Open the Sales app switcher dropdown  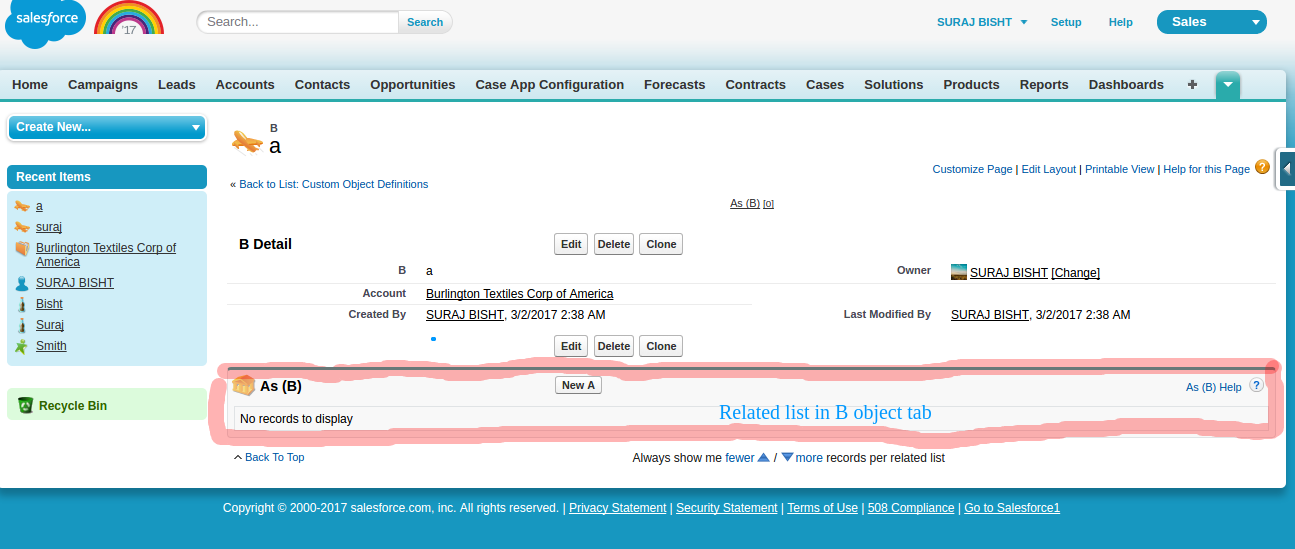(x=1211, y=22)
